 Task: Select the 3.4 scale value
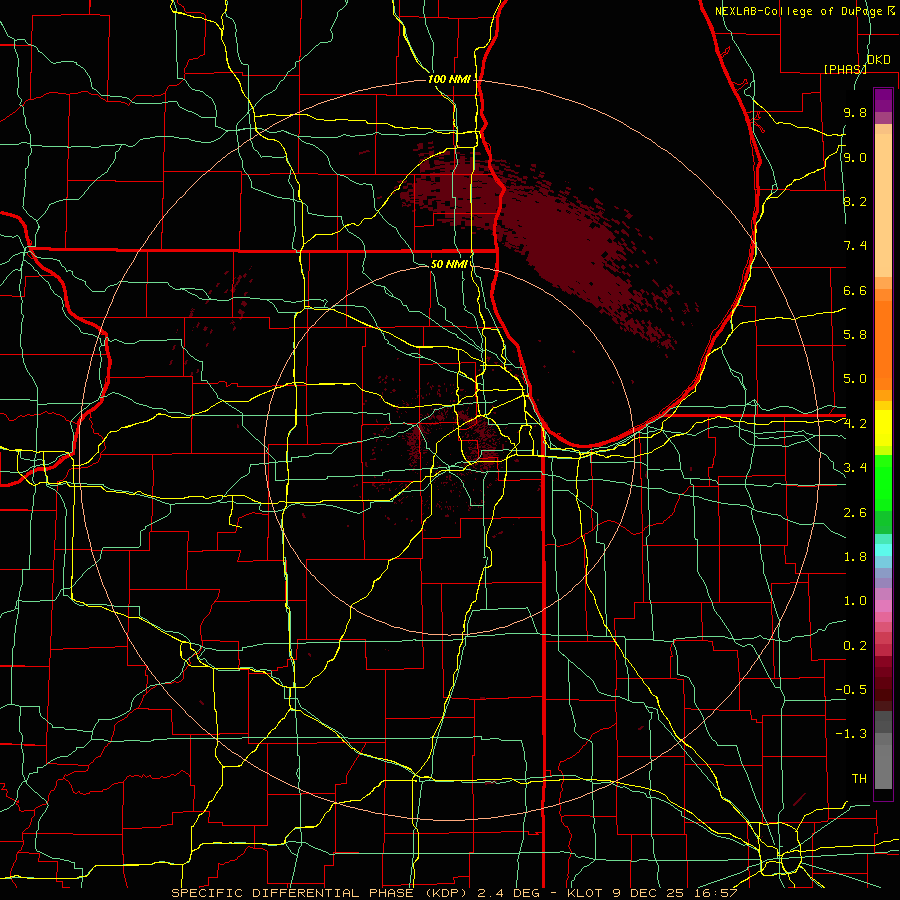855,468
